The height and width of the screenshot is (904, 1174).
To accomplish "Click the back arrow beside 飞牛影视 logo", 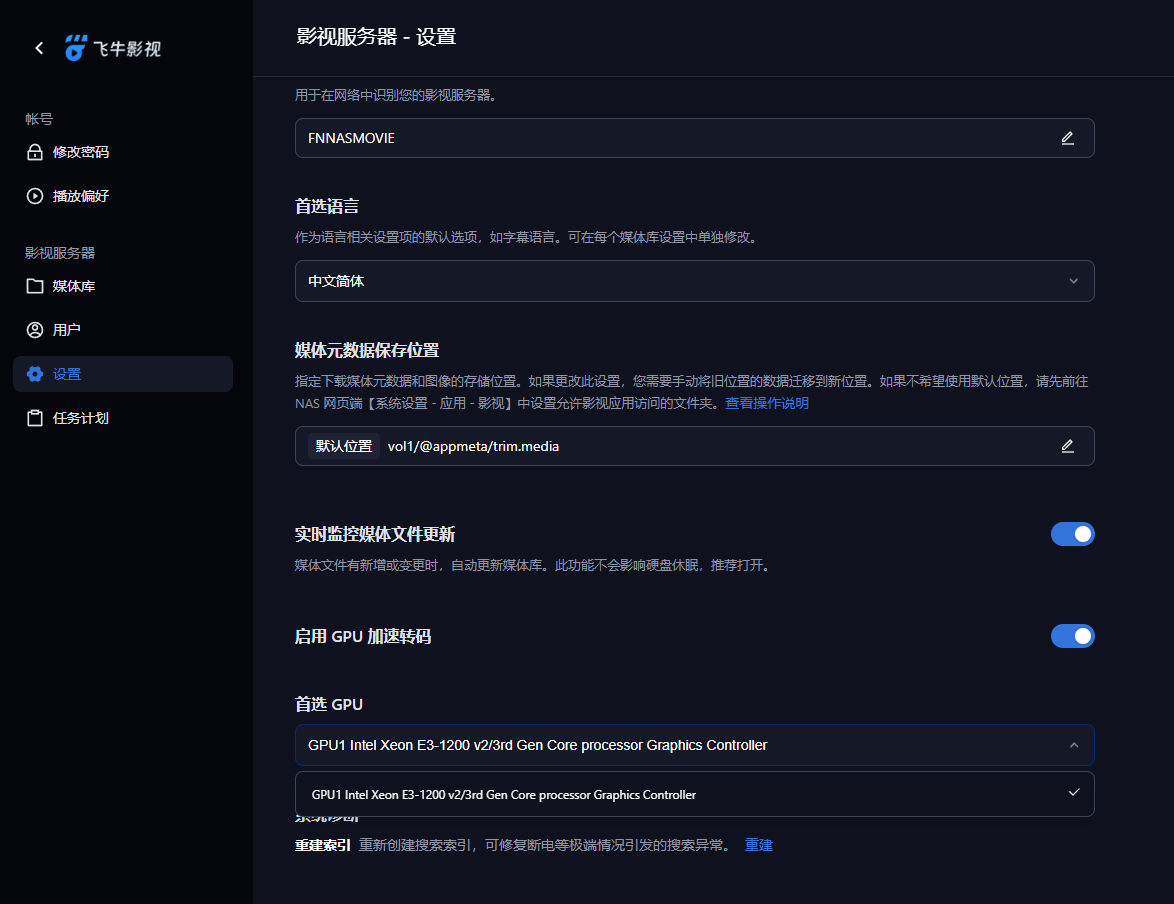I will click(39, 48).
